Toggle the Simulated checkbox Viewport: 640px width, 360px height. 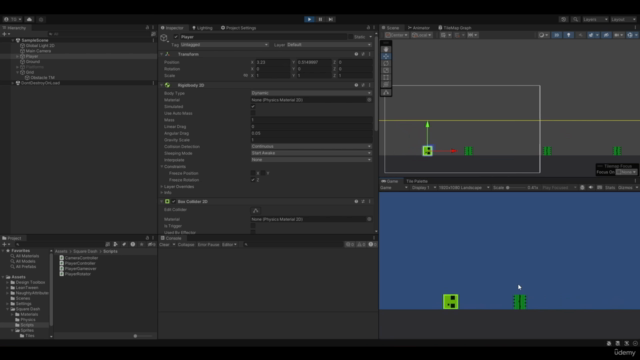(x=253, y=107)
